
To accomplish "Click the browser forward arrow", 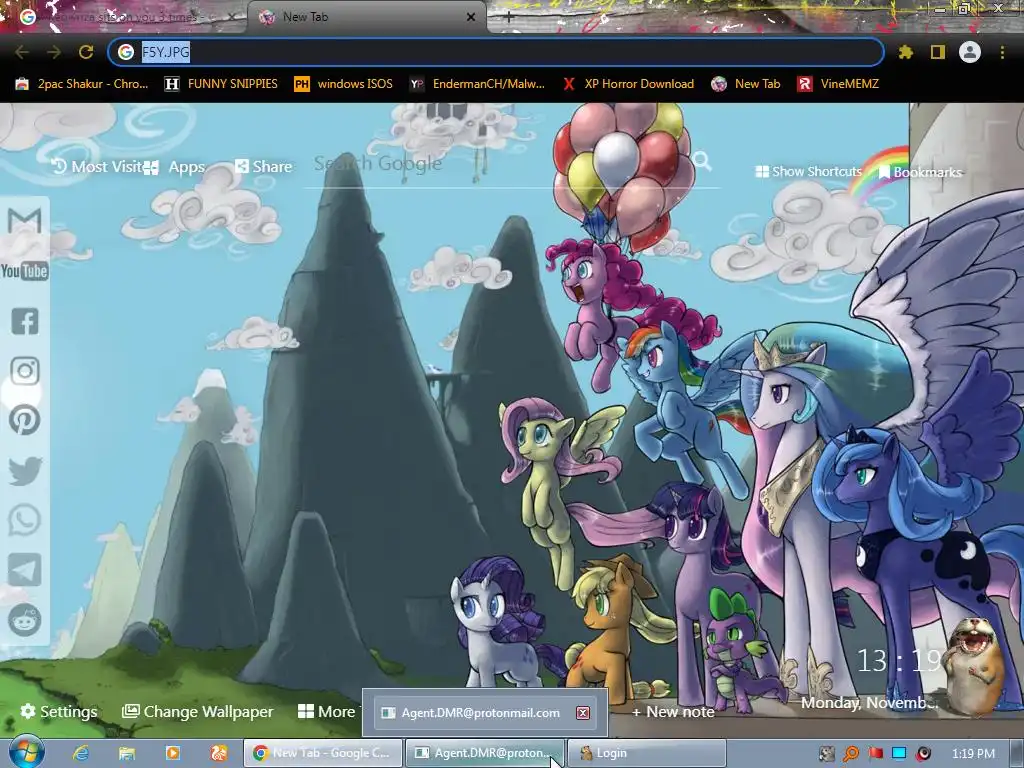I will coord(54,52).
